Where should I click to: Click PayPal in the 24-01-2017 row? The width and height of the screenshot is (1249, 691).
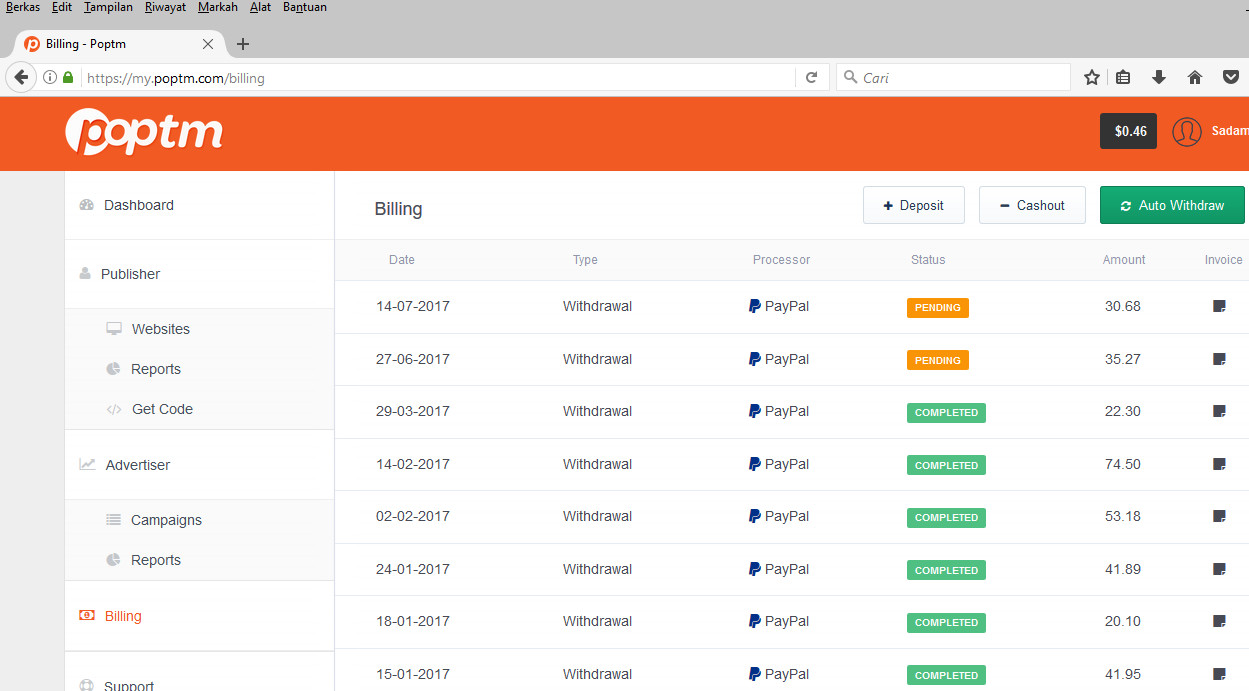click(779, 569)
